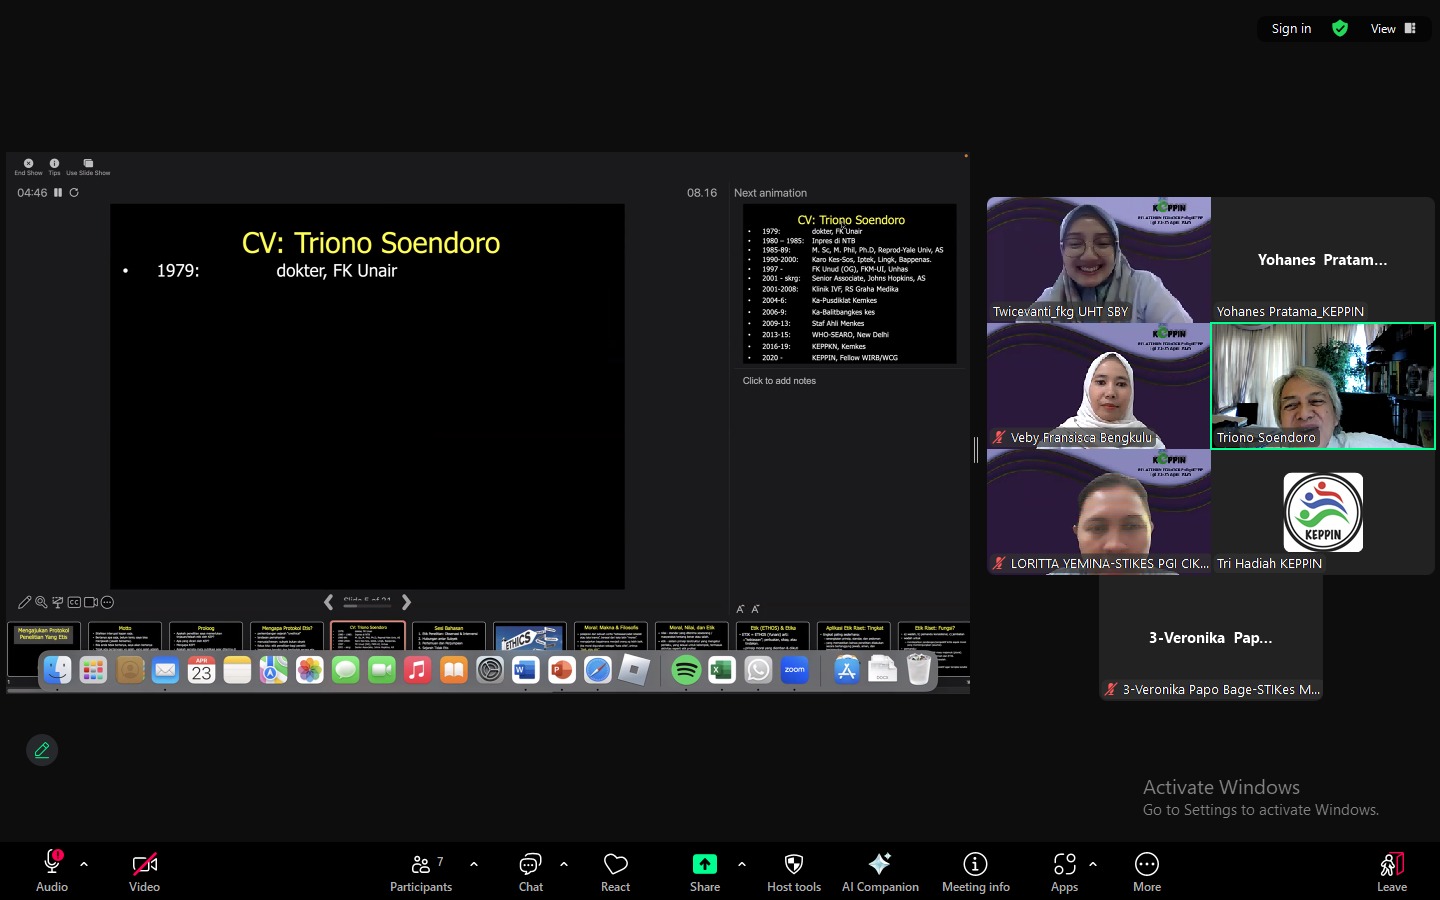Click the green Share screen button
The height and width of the screenshot is (900, 1440).
(x=705, y=871)
